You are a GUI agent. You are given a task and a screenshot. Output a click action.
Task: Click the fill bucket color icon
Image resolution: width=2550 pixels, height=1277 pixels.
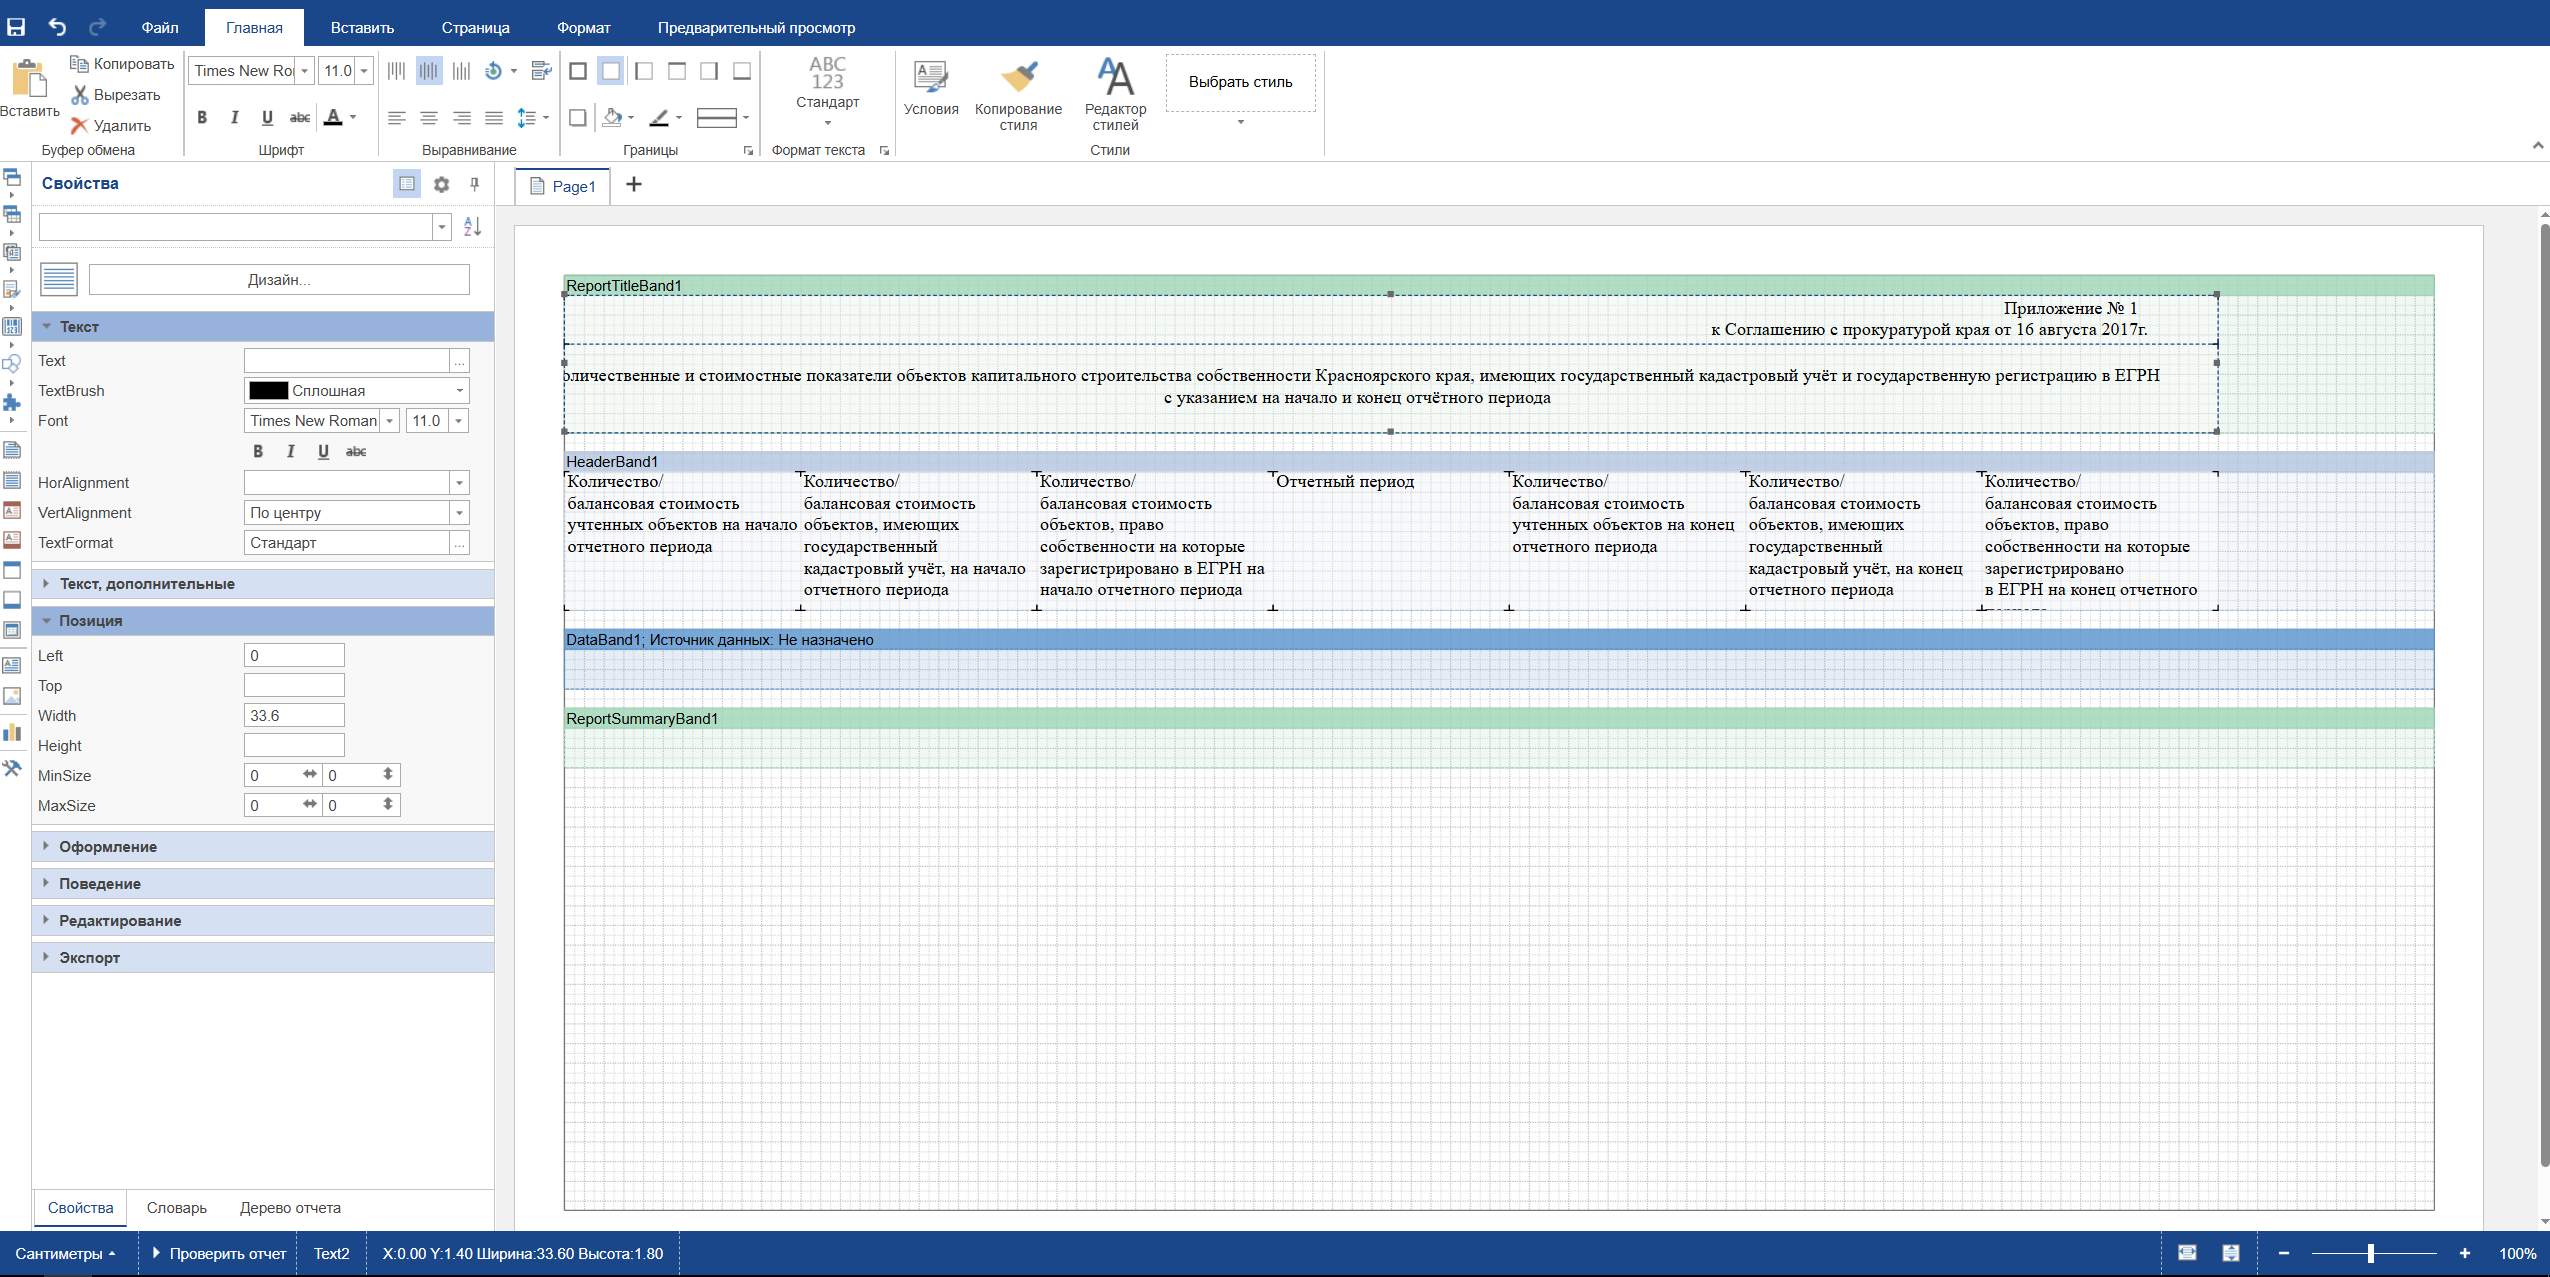coord(612,118)
